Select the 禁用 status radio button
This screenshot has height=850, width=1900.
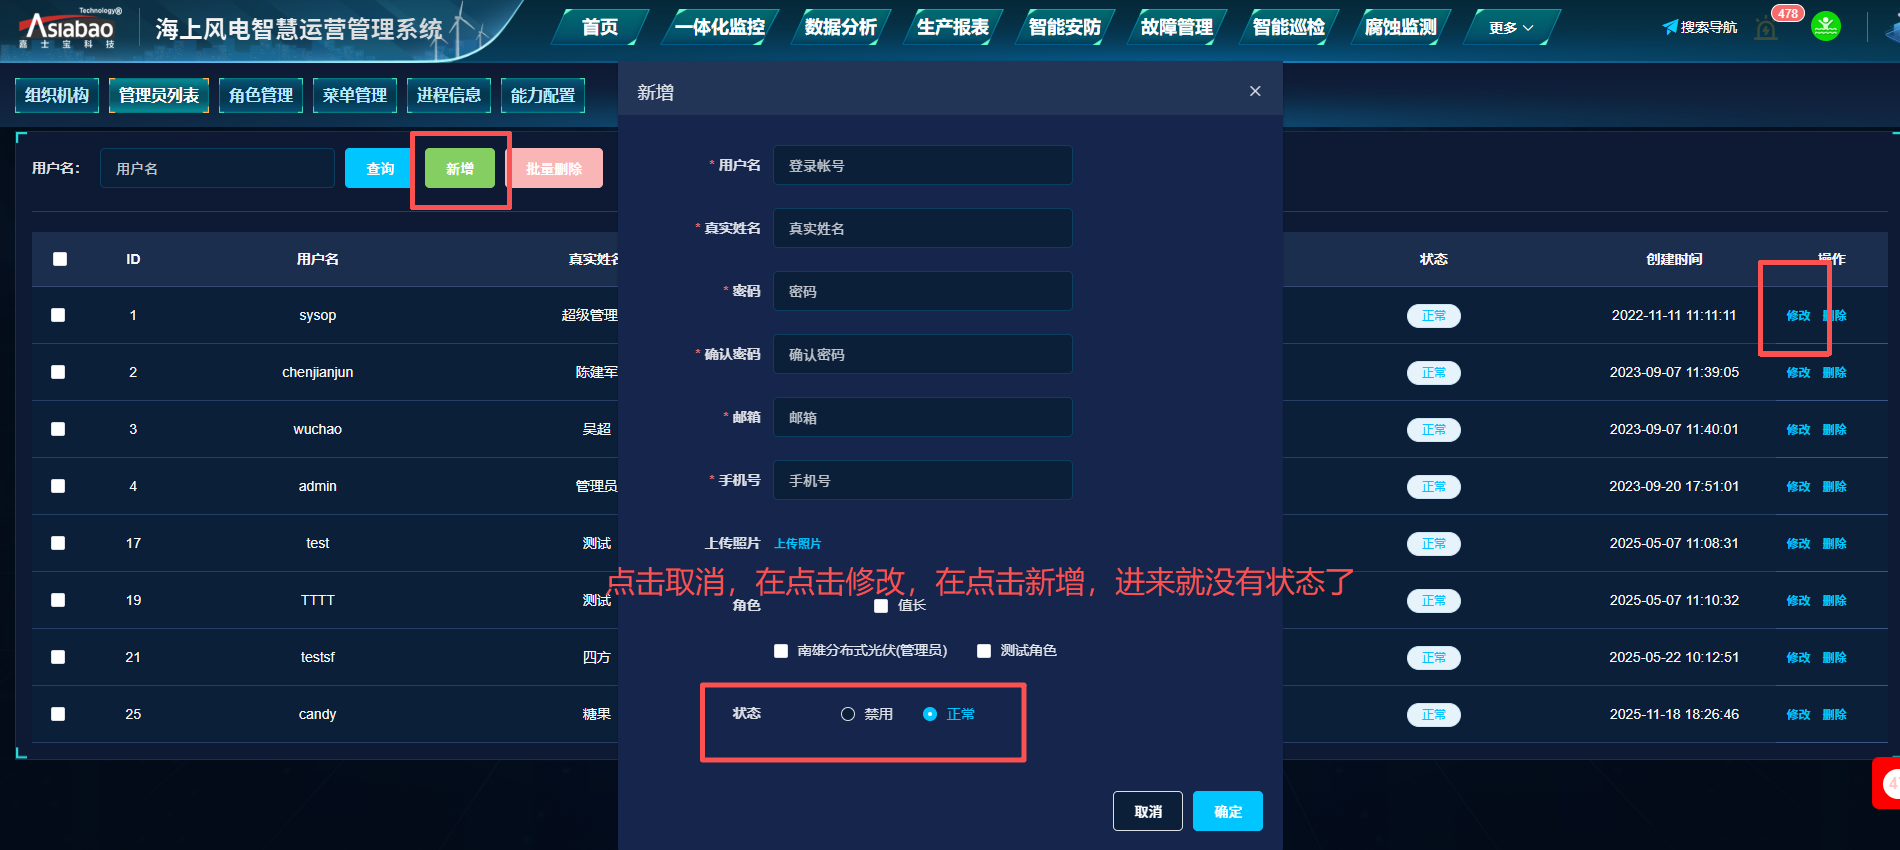tap(848, 714)
